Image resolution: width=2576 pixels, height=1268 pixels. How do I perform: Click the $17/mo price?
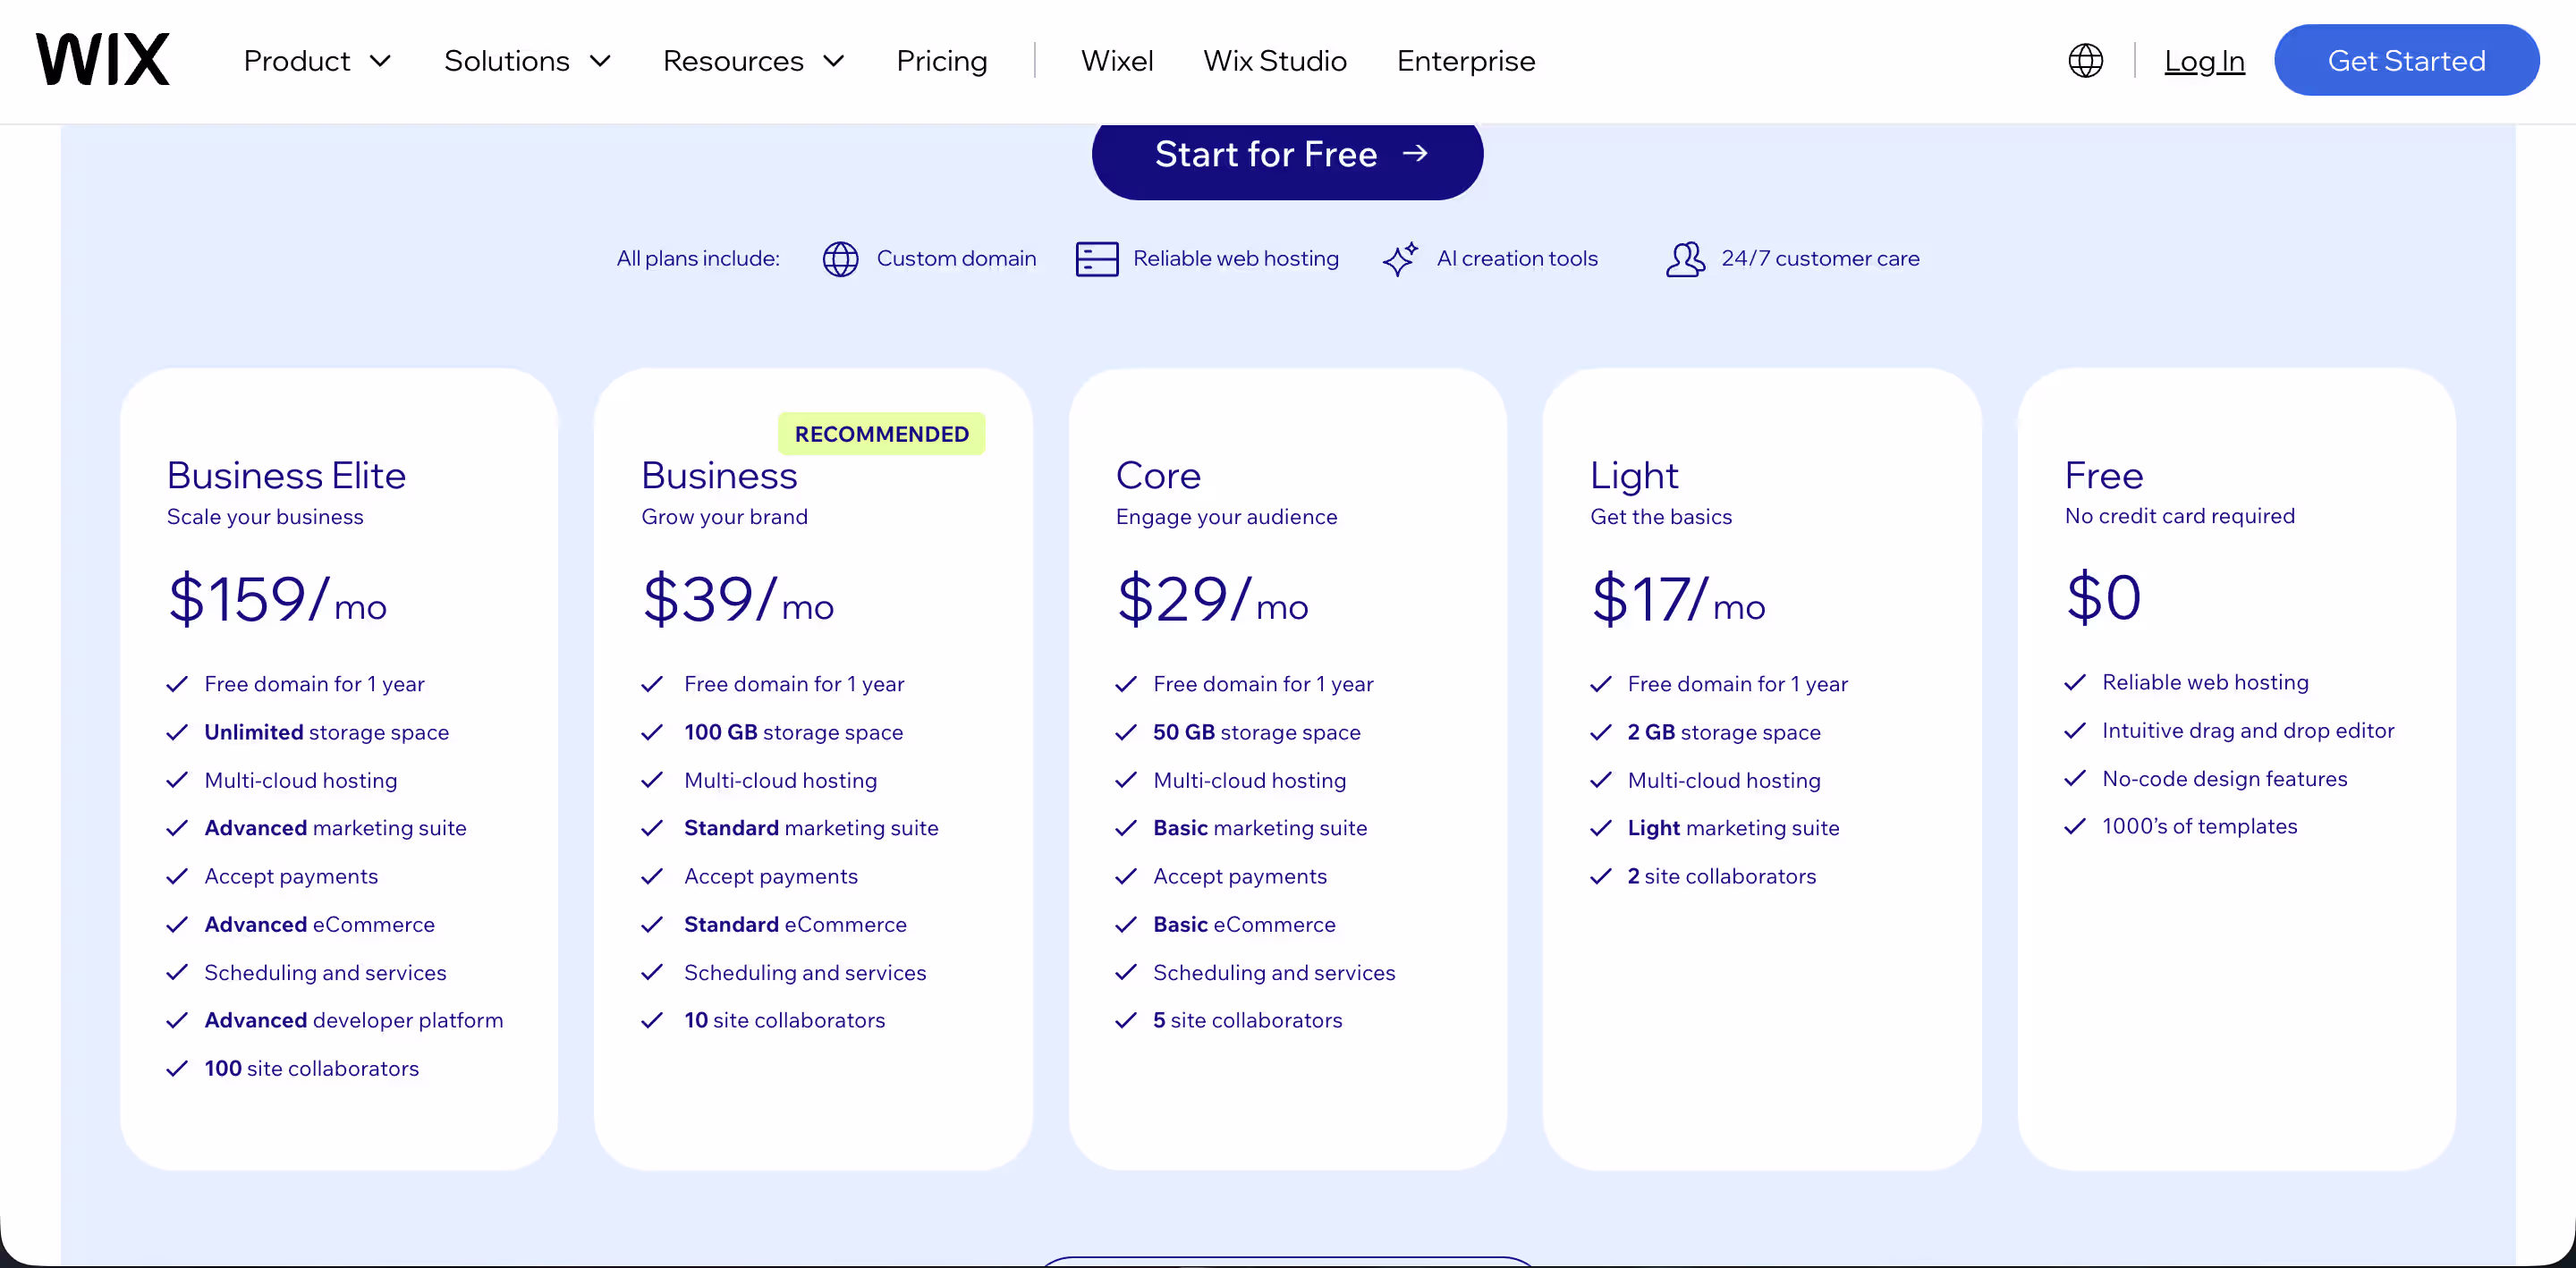(x=1678, y=599)
